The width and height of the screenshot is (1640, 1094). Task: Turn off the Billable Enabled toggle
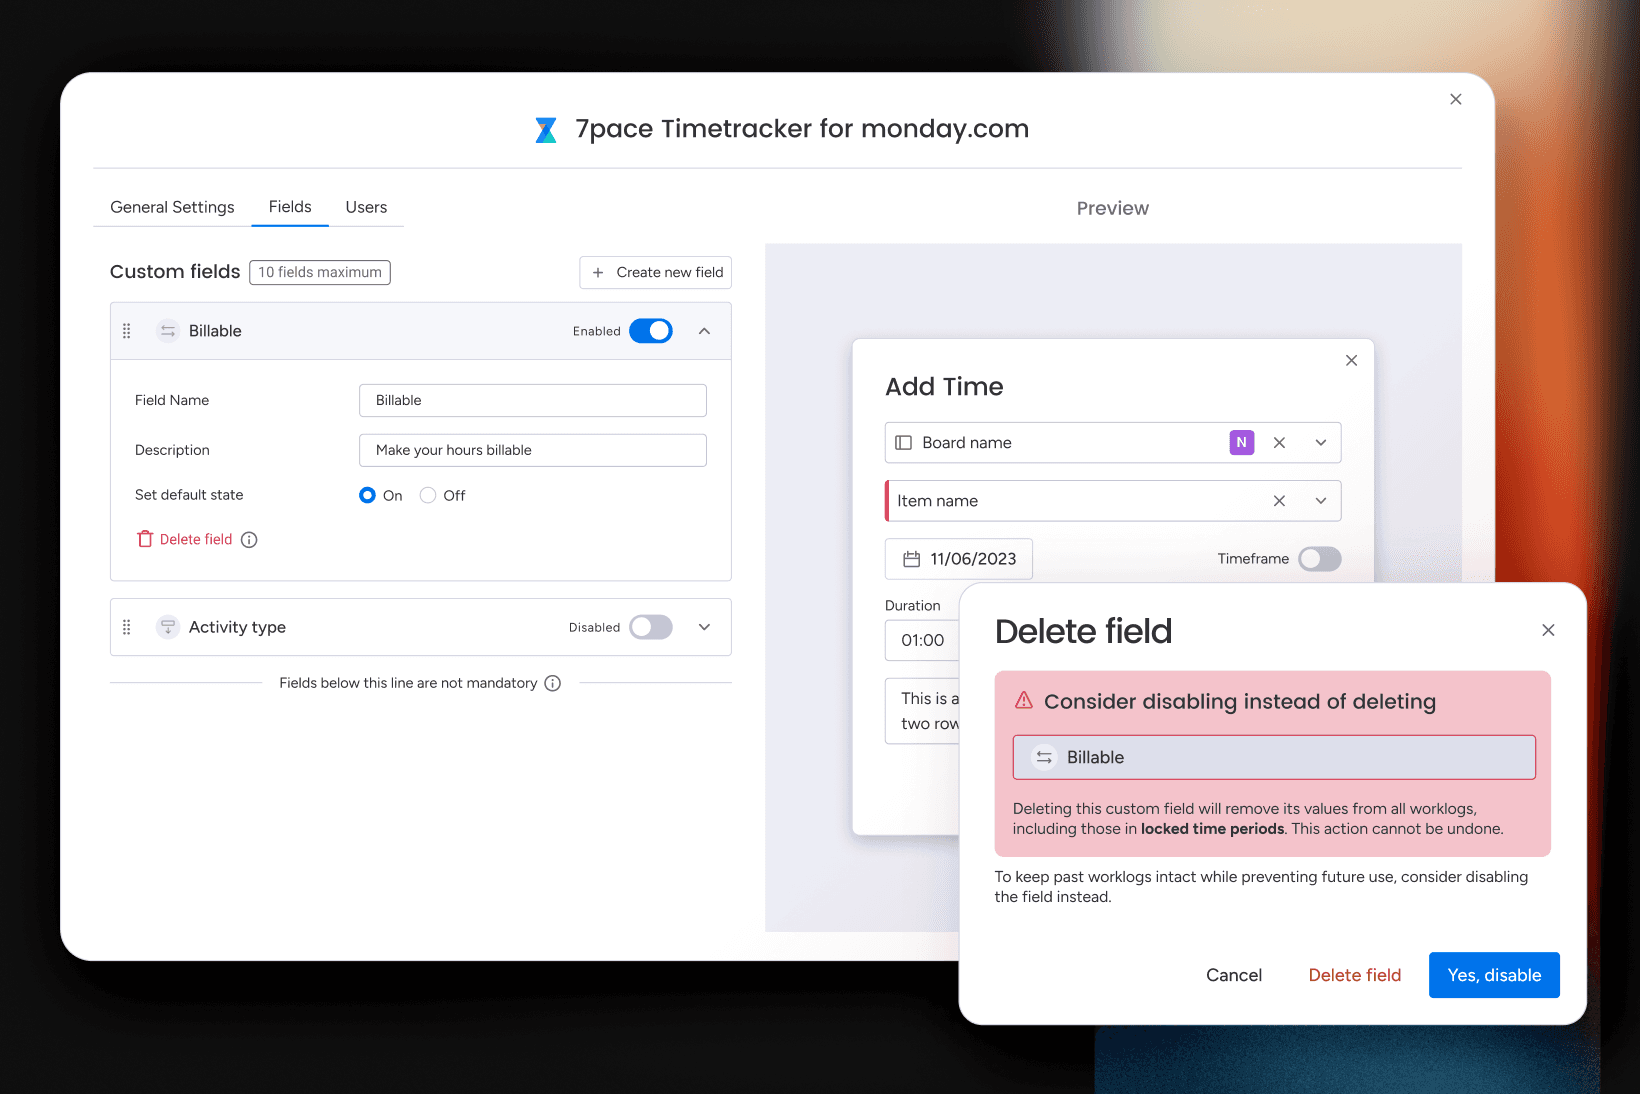[651, 331]
